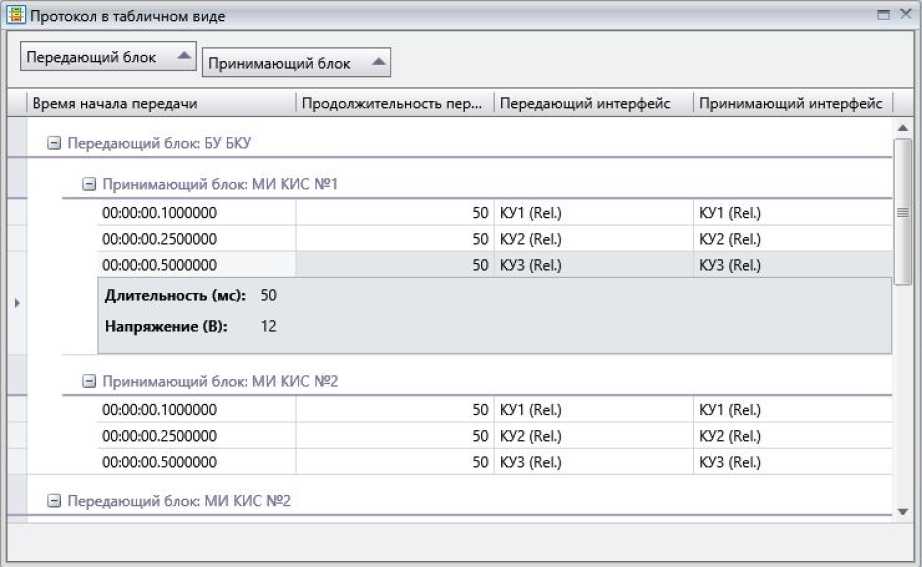The height and width of the screenshot is (567, 922).
Task: Click the current row indicator arrow
Action: 17,303
